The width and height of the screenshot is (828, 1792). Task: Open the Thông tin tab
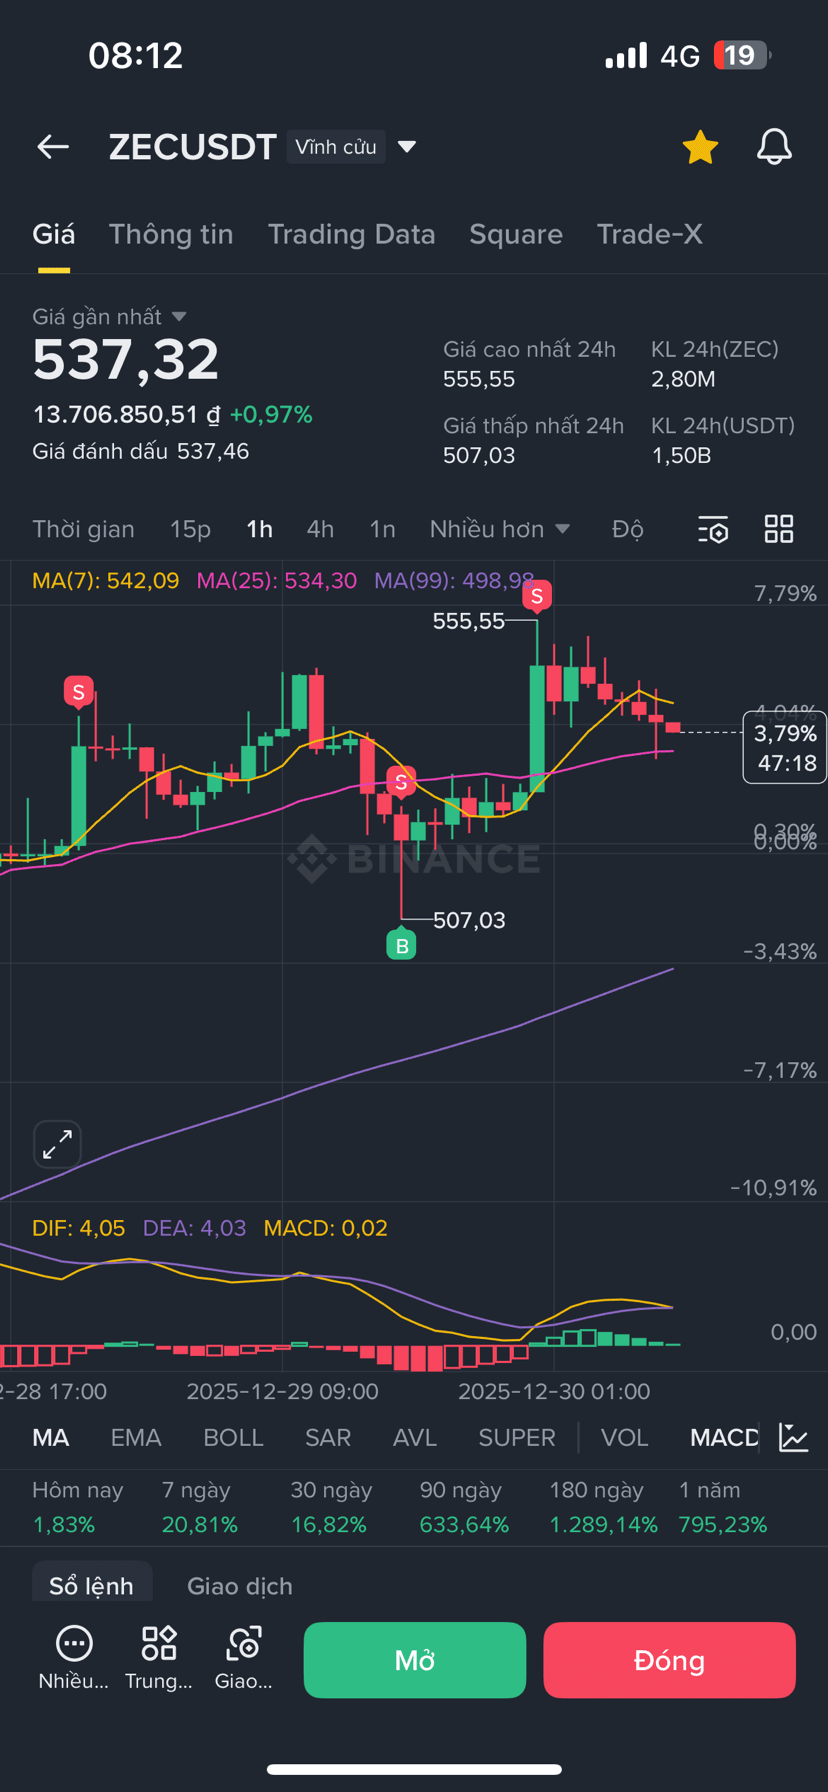(x=171, y=234)
